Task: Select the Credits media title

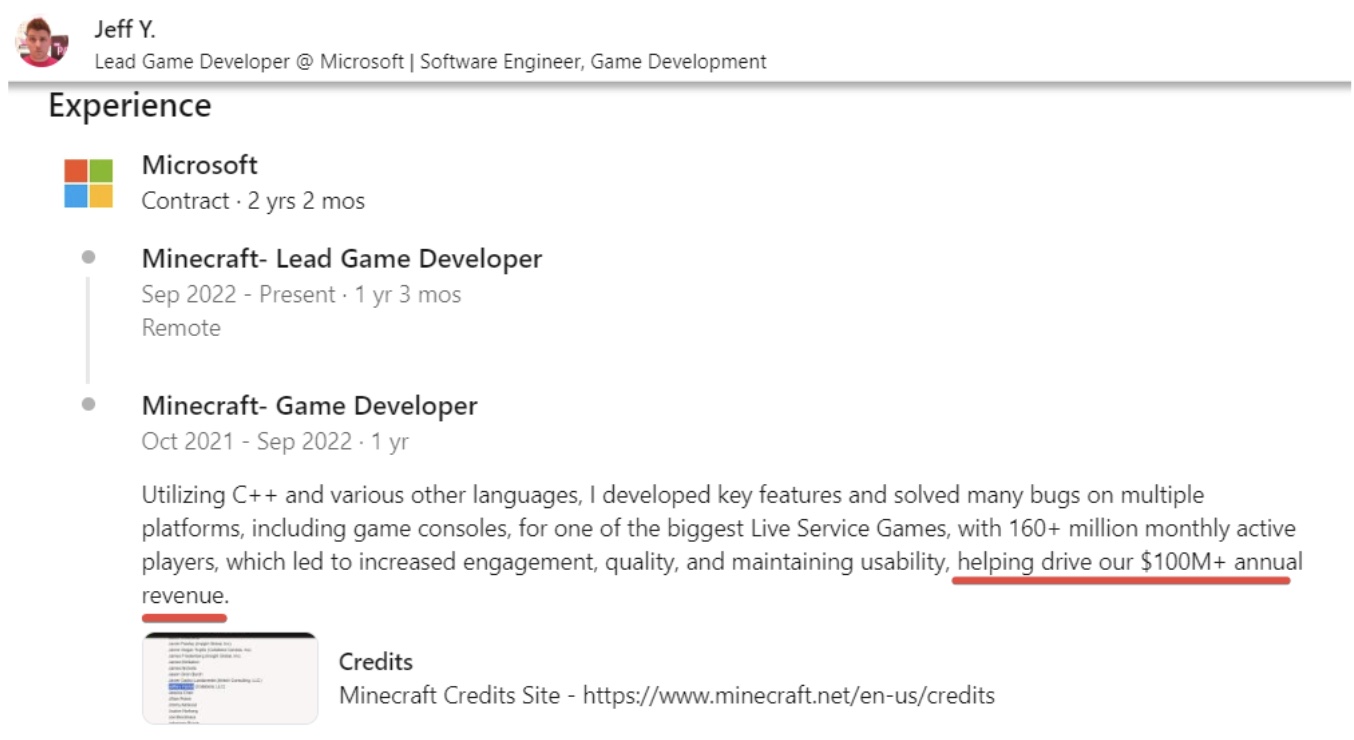Action: 376,662
